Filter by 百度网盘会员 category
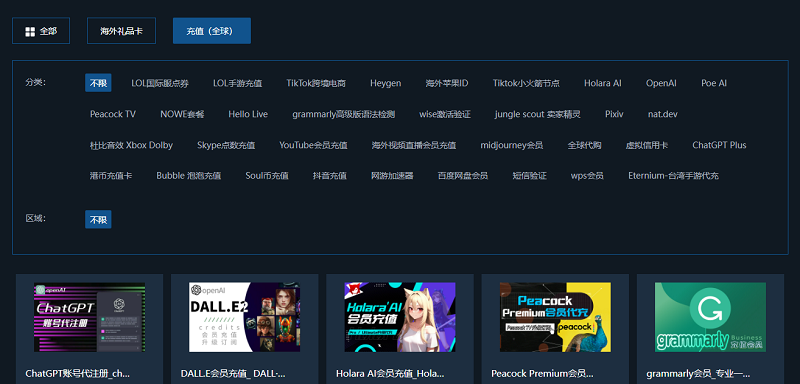 click(463, 176)
